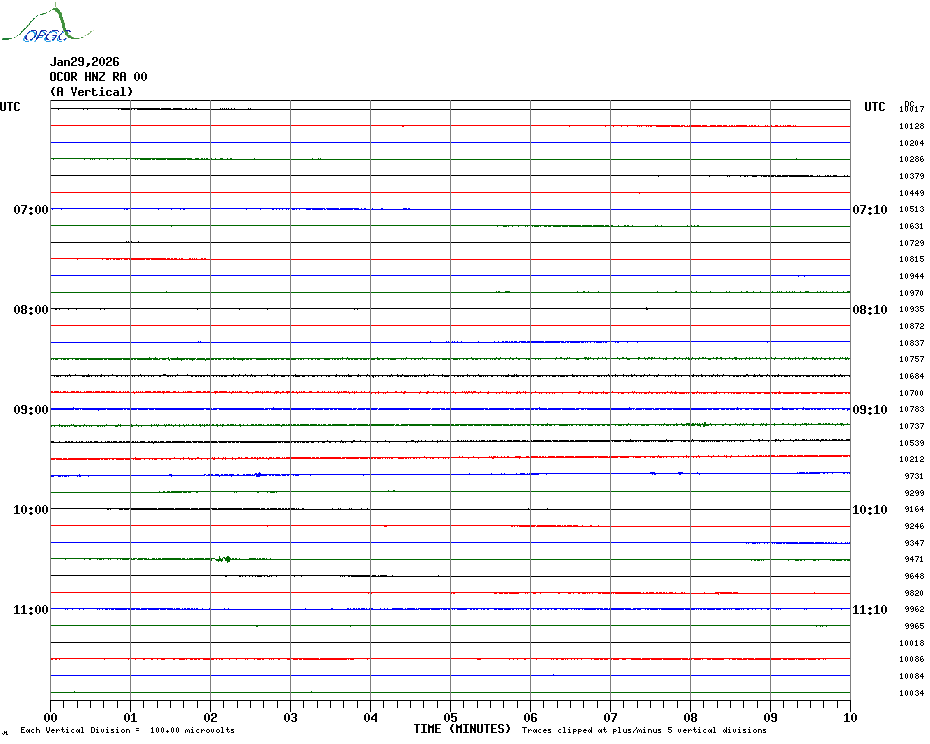Select the OCOR HNZ RA 00 station label
The image size is (930, 744).
pyautogui.click(x=98, y=77)
